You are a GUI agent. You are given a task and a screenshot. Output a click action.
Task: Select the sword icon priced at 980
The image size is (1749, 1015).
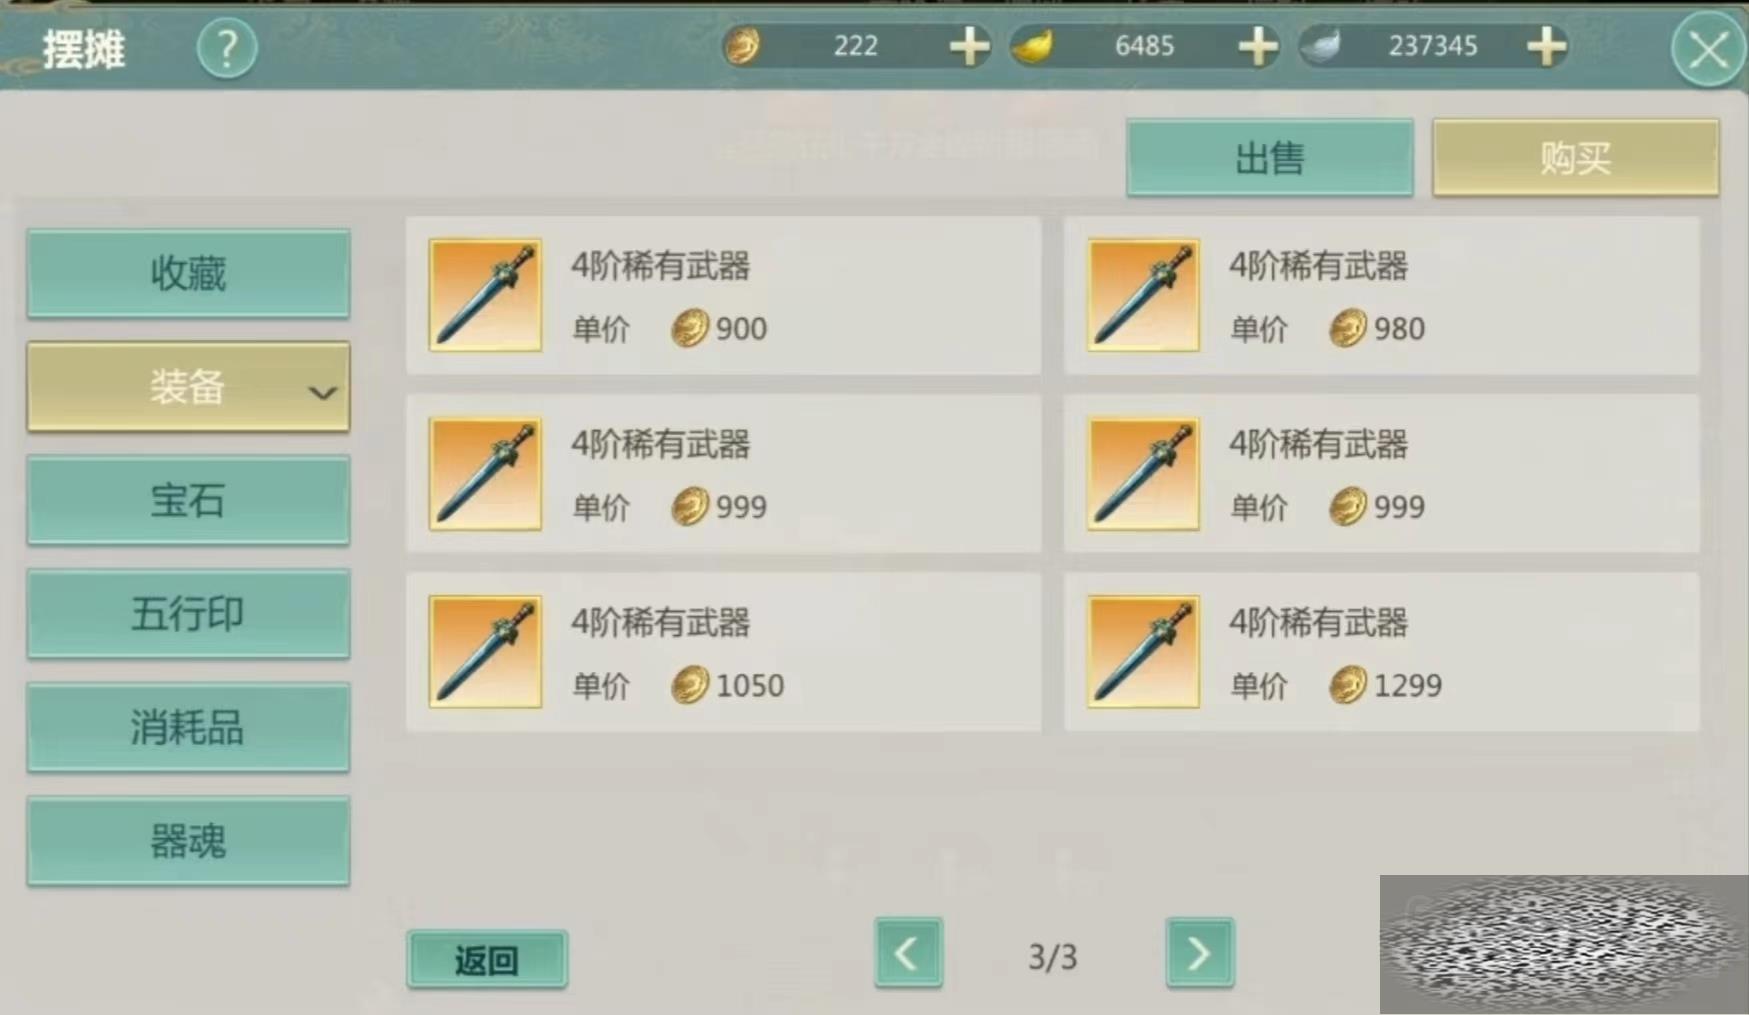(1143, 295)
